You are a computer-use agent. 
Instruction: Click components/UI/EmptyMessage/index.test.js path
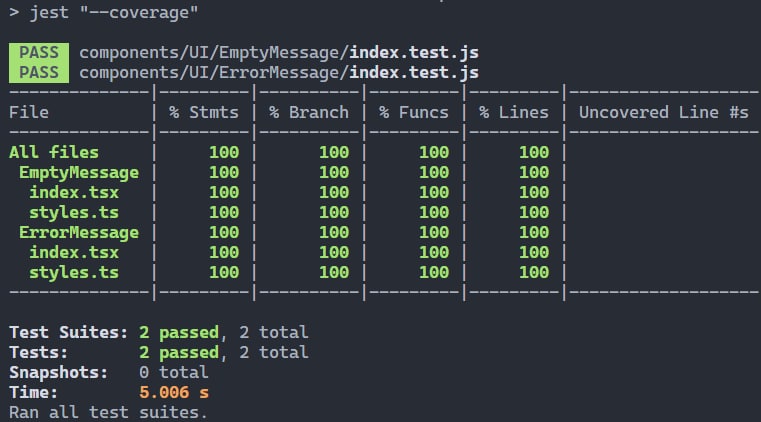(279, 52)
